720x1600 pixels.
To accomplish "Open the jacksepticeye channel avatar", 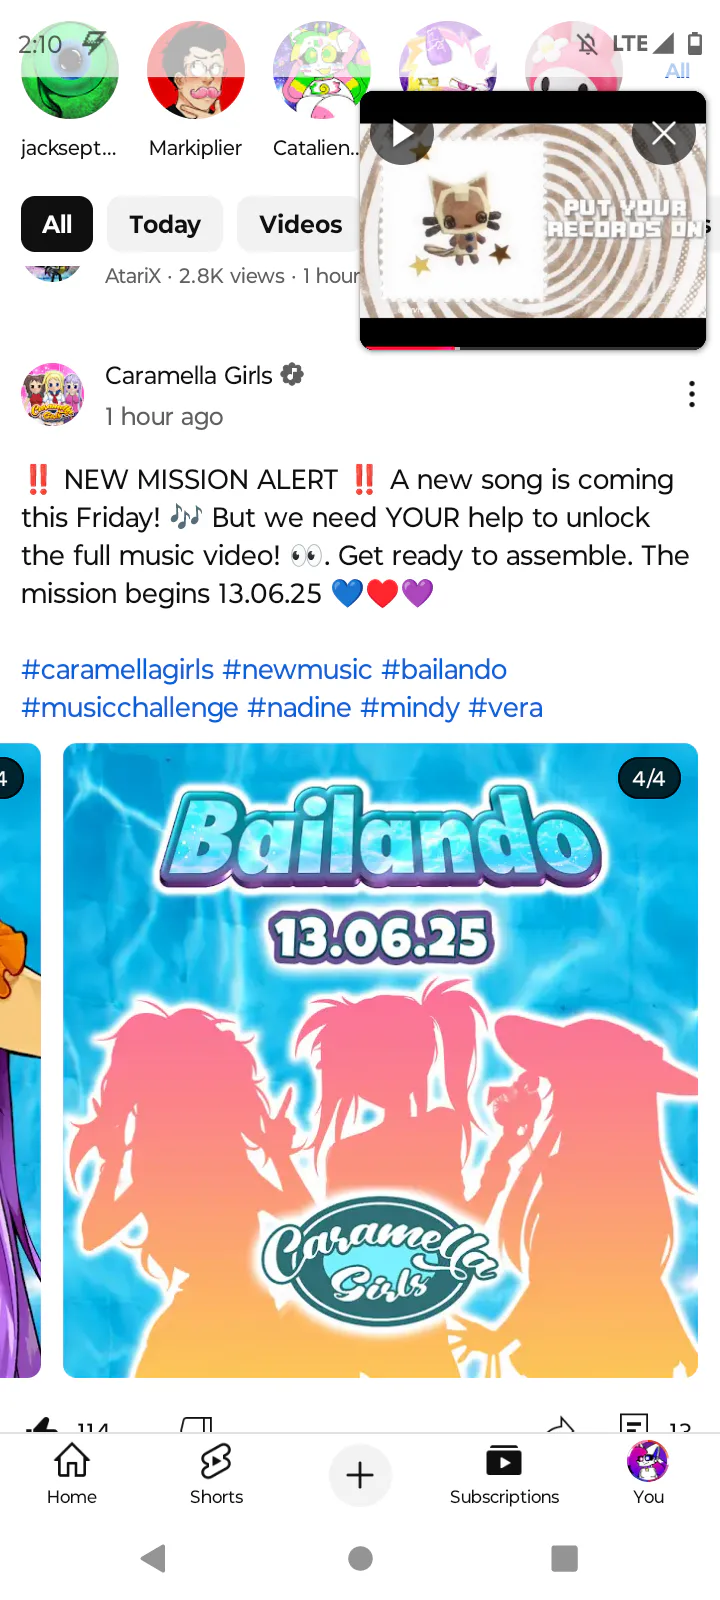I will [69, 70].
